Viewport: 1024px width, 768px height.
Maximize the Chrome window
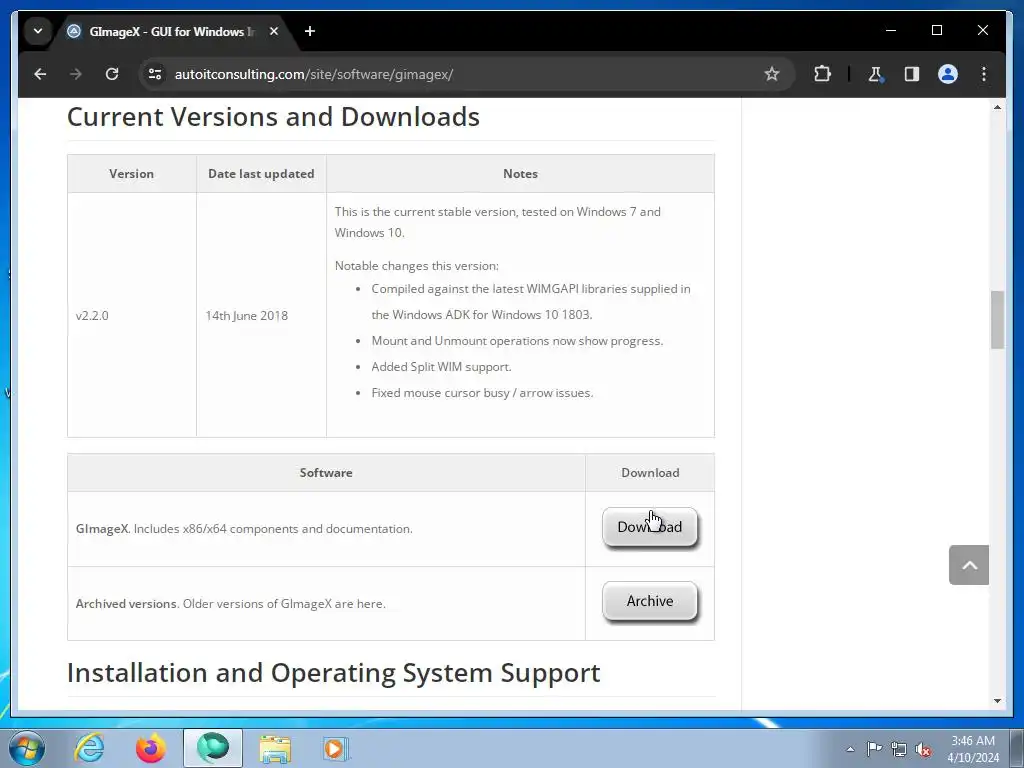(936, 31)
